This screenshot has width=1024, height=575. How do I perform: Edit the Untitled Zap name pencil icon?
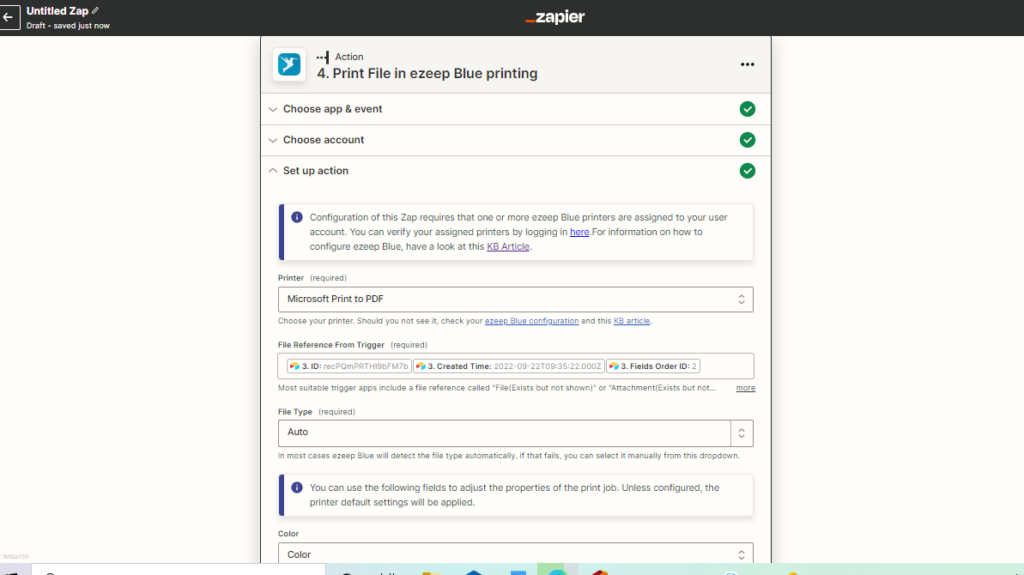click(95, 10)
